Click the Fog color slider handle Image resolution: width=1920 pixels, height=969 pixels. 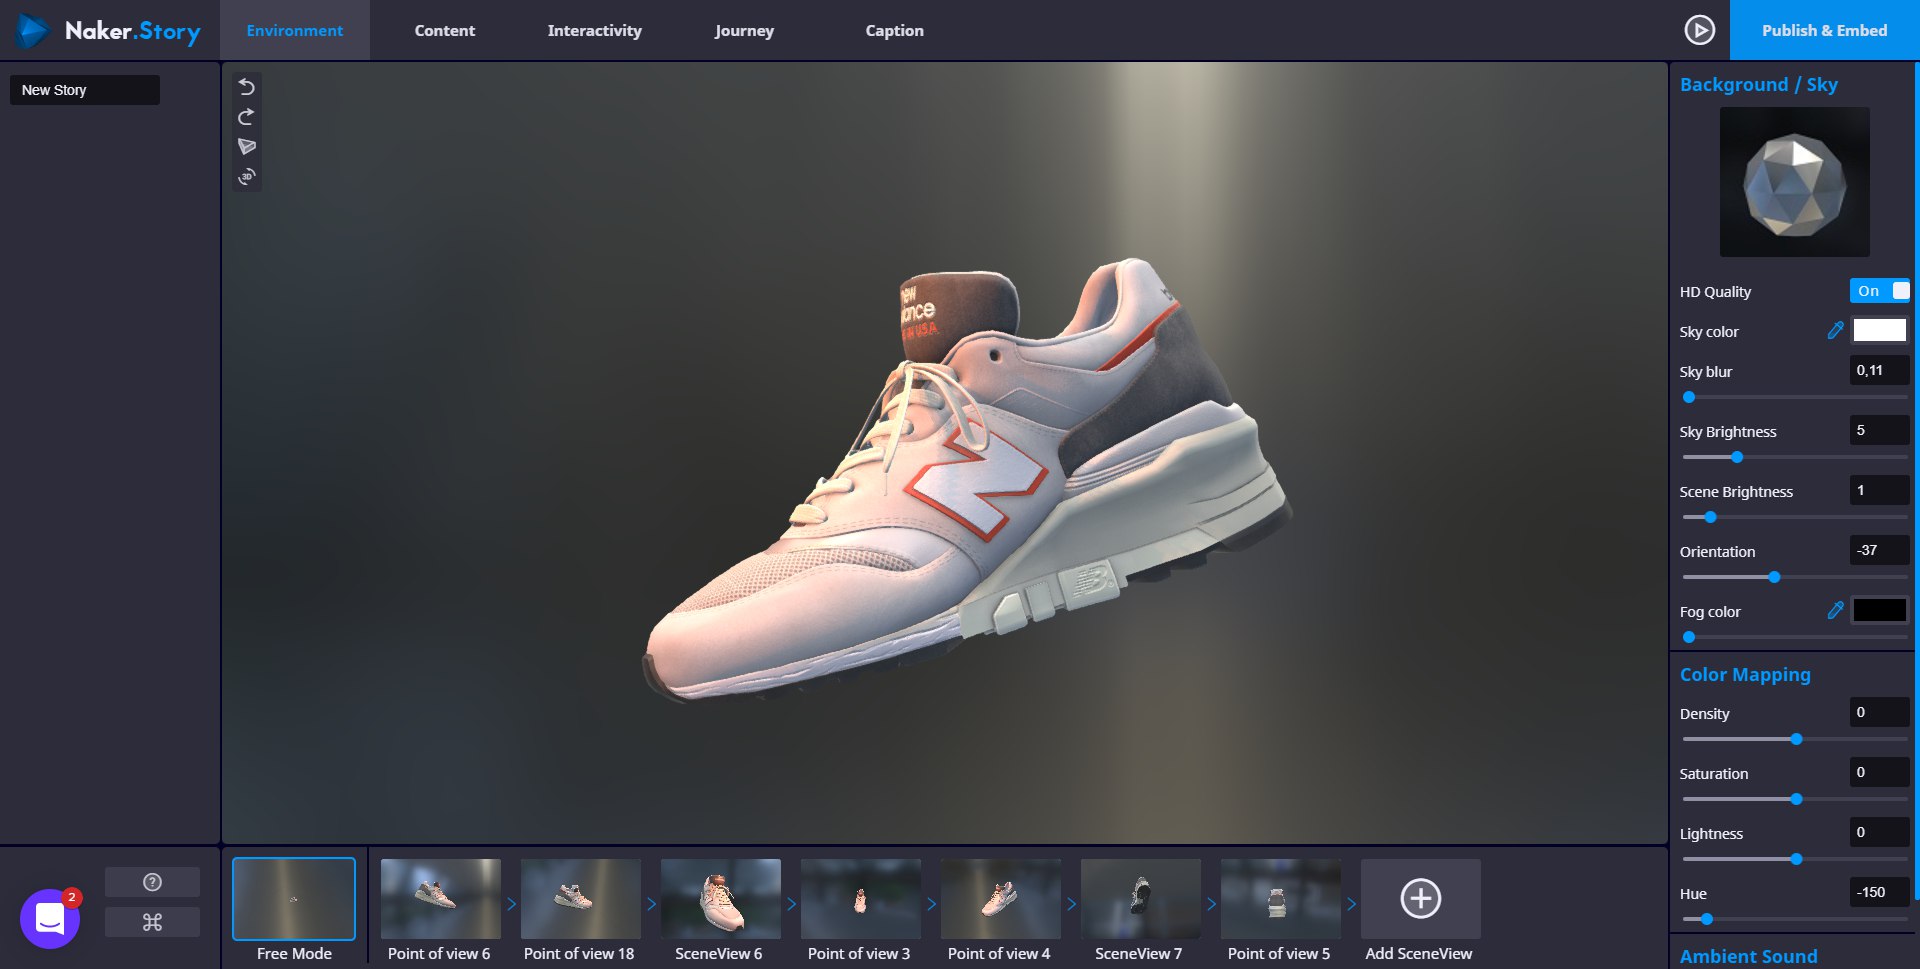click(1689, 637)
